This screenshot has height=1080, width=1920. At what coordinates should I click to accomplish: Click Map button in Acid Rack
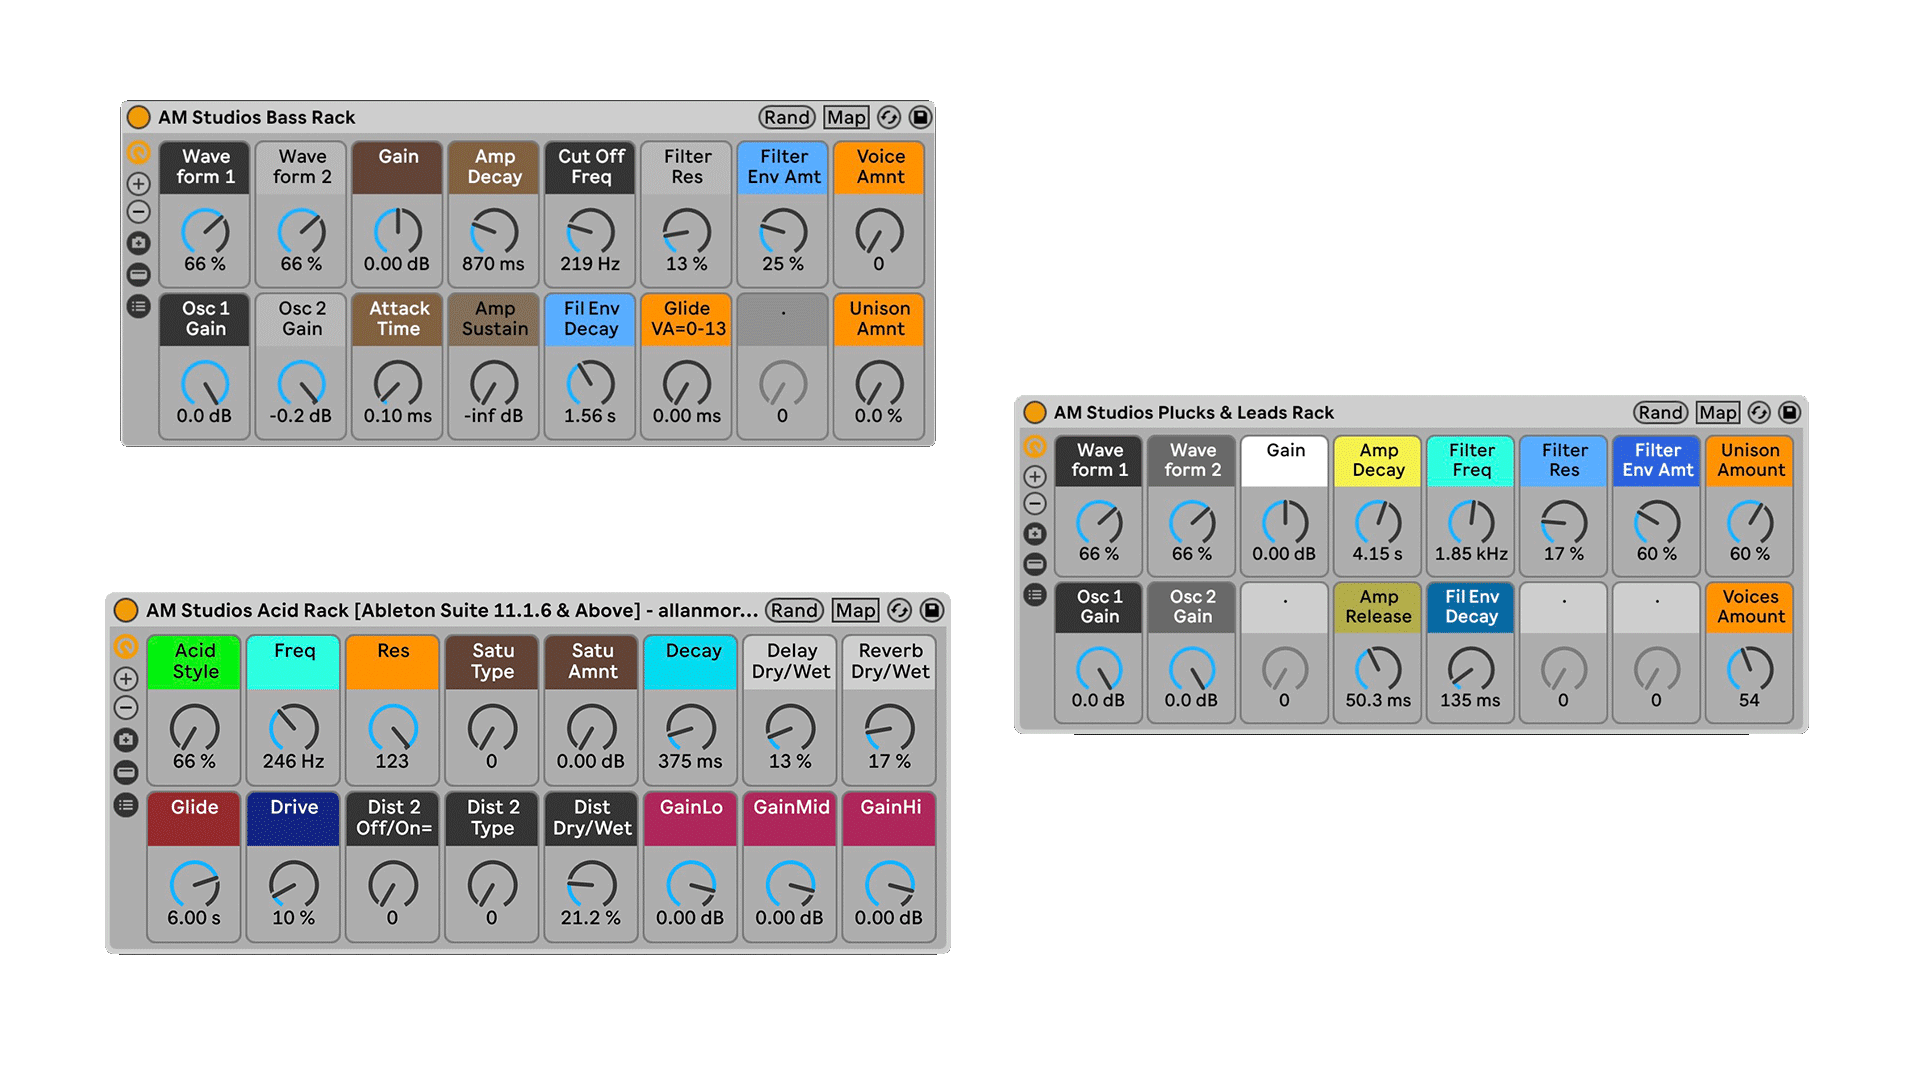pos(855,610)
